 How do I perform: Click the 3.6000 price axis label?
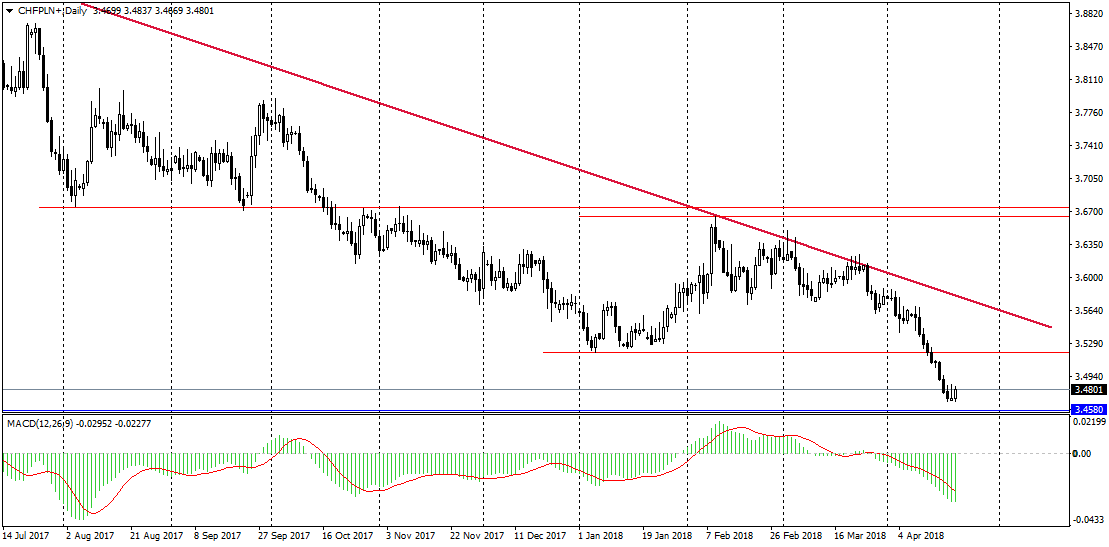click(x=1088, y=277)
